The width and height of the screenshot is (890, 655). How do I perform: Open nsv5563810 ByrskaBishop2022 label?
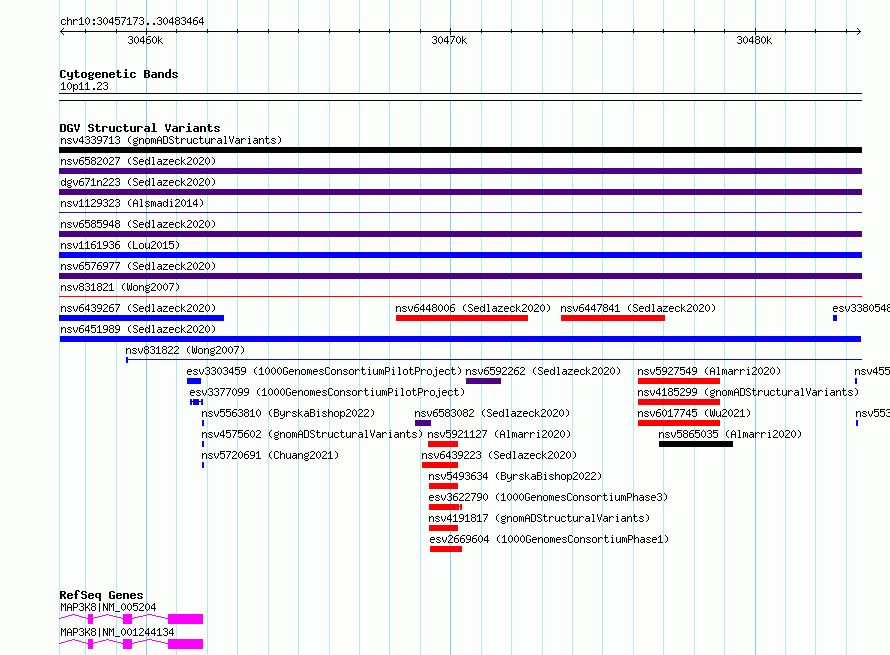point(288,413)
